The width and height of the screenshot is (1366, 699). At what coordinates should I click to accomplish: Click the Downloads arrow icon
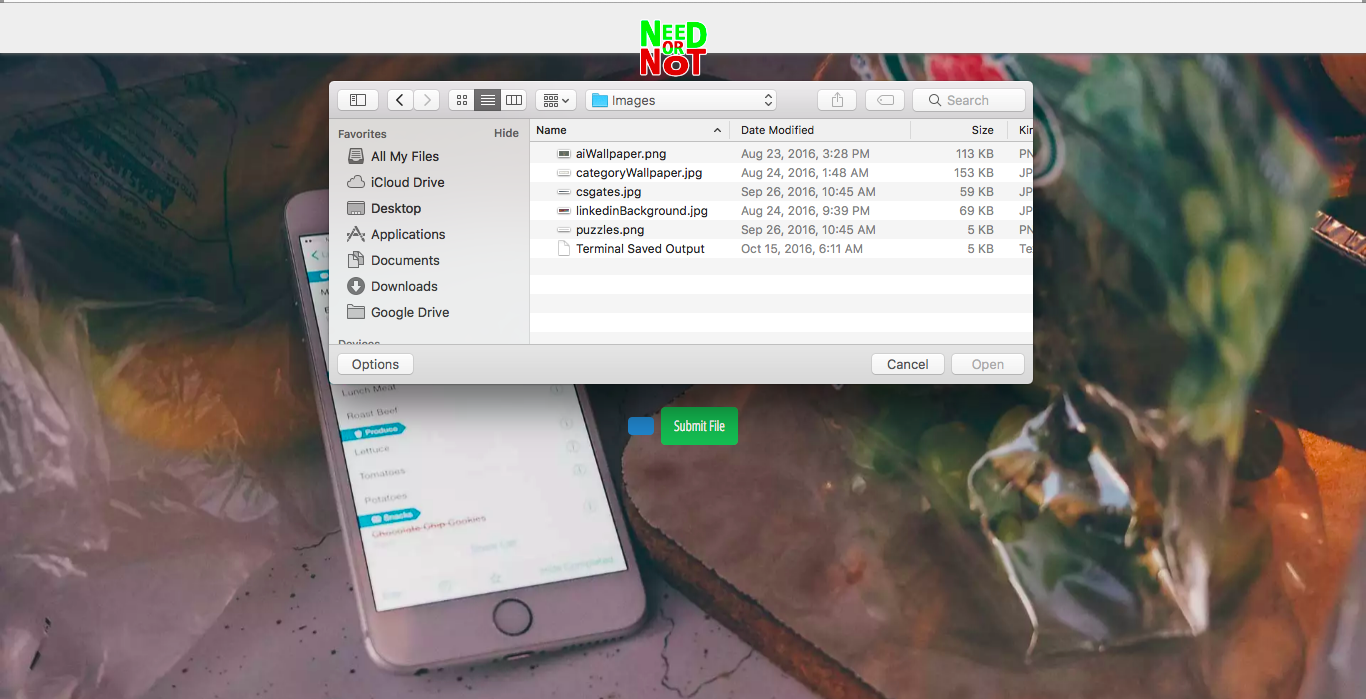point(355,286)
